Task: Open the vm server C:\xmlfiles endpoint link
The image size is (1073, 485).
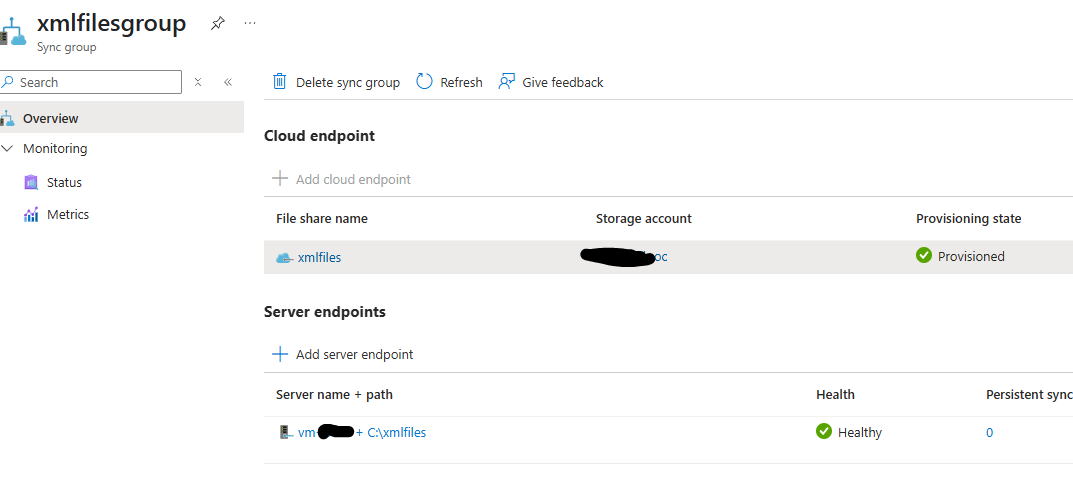Action: [362, 432]
